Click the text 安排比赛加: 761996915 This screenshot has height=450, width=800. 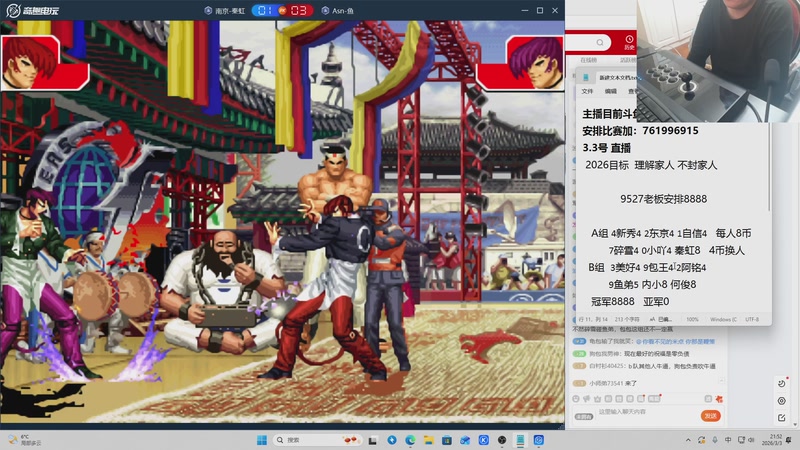pyautogui.click(x=640, y=131)
